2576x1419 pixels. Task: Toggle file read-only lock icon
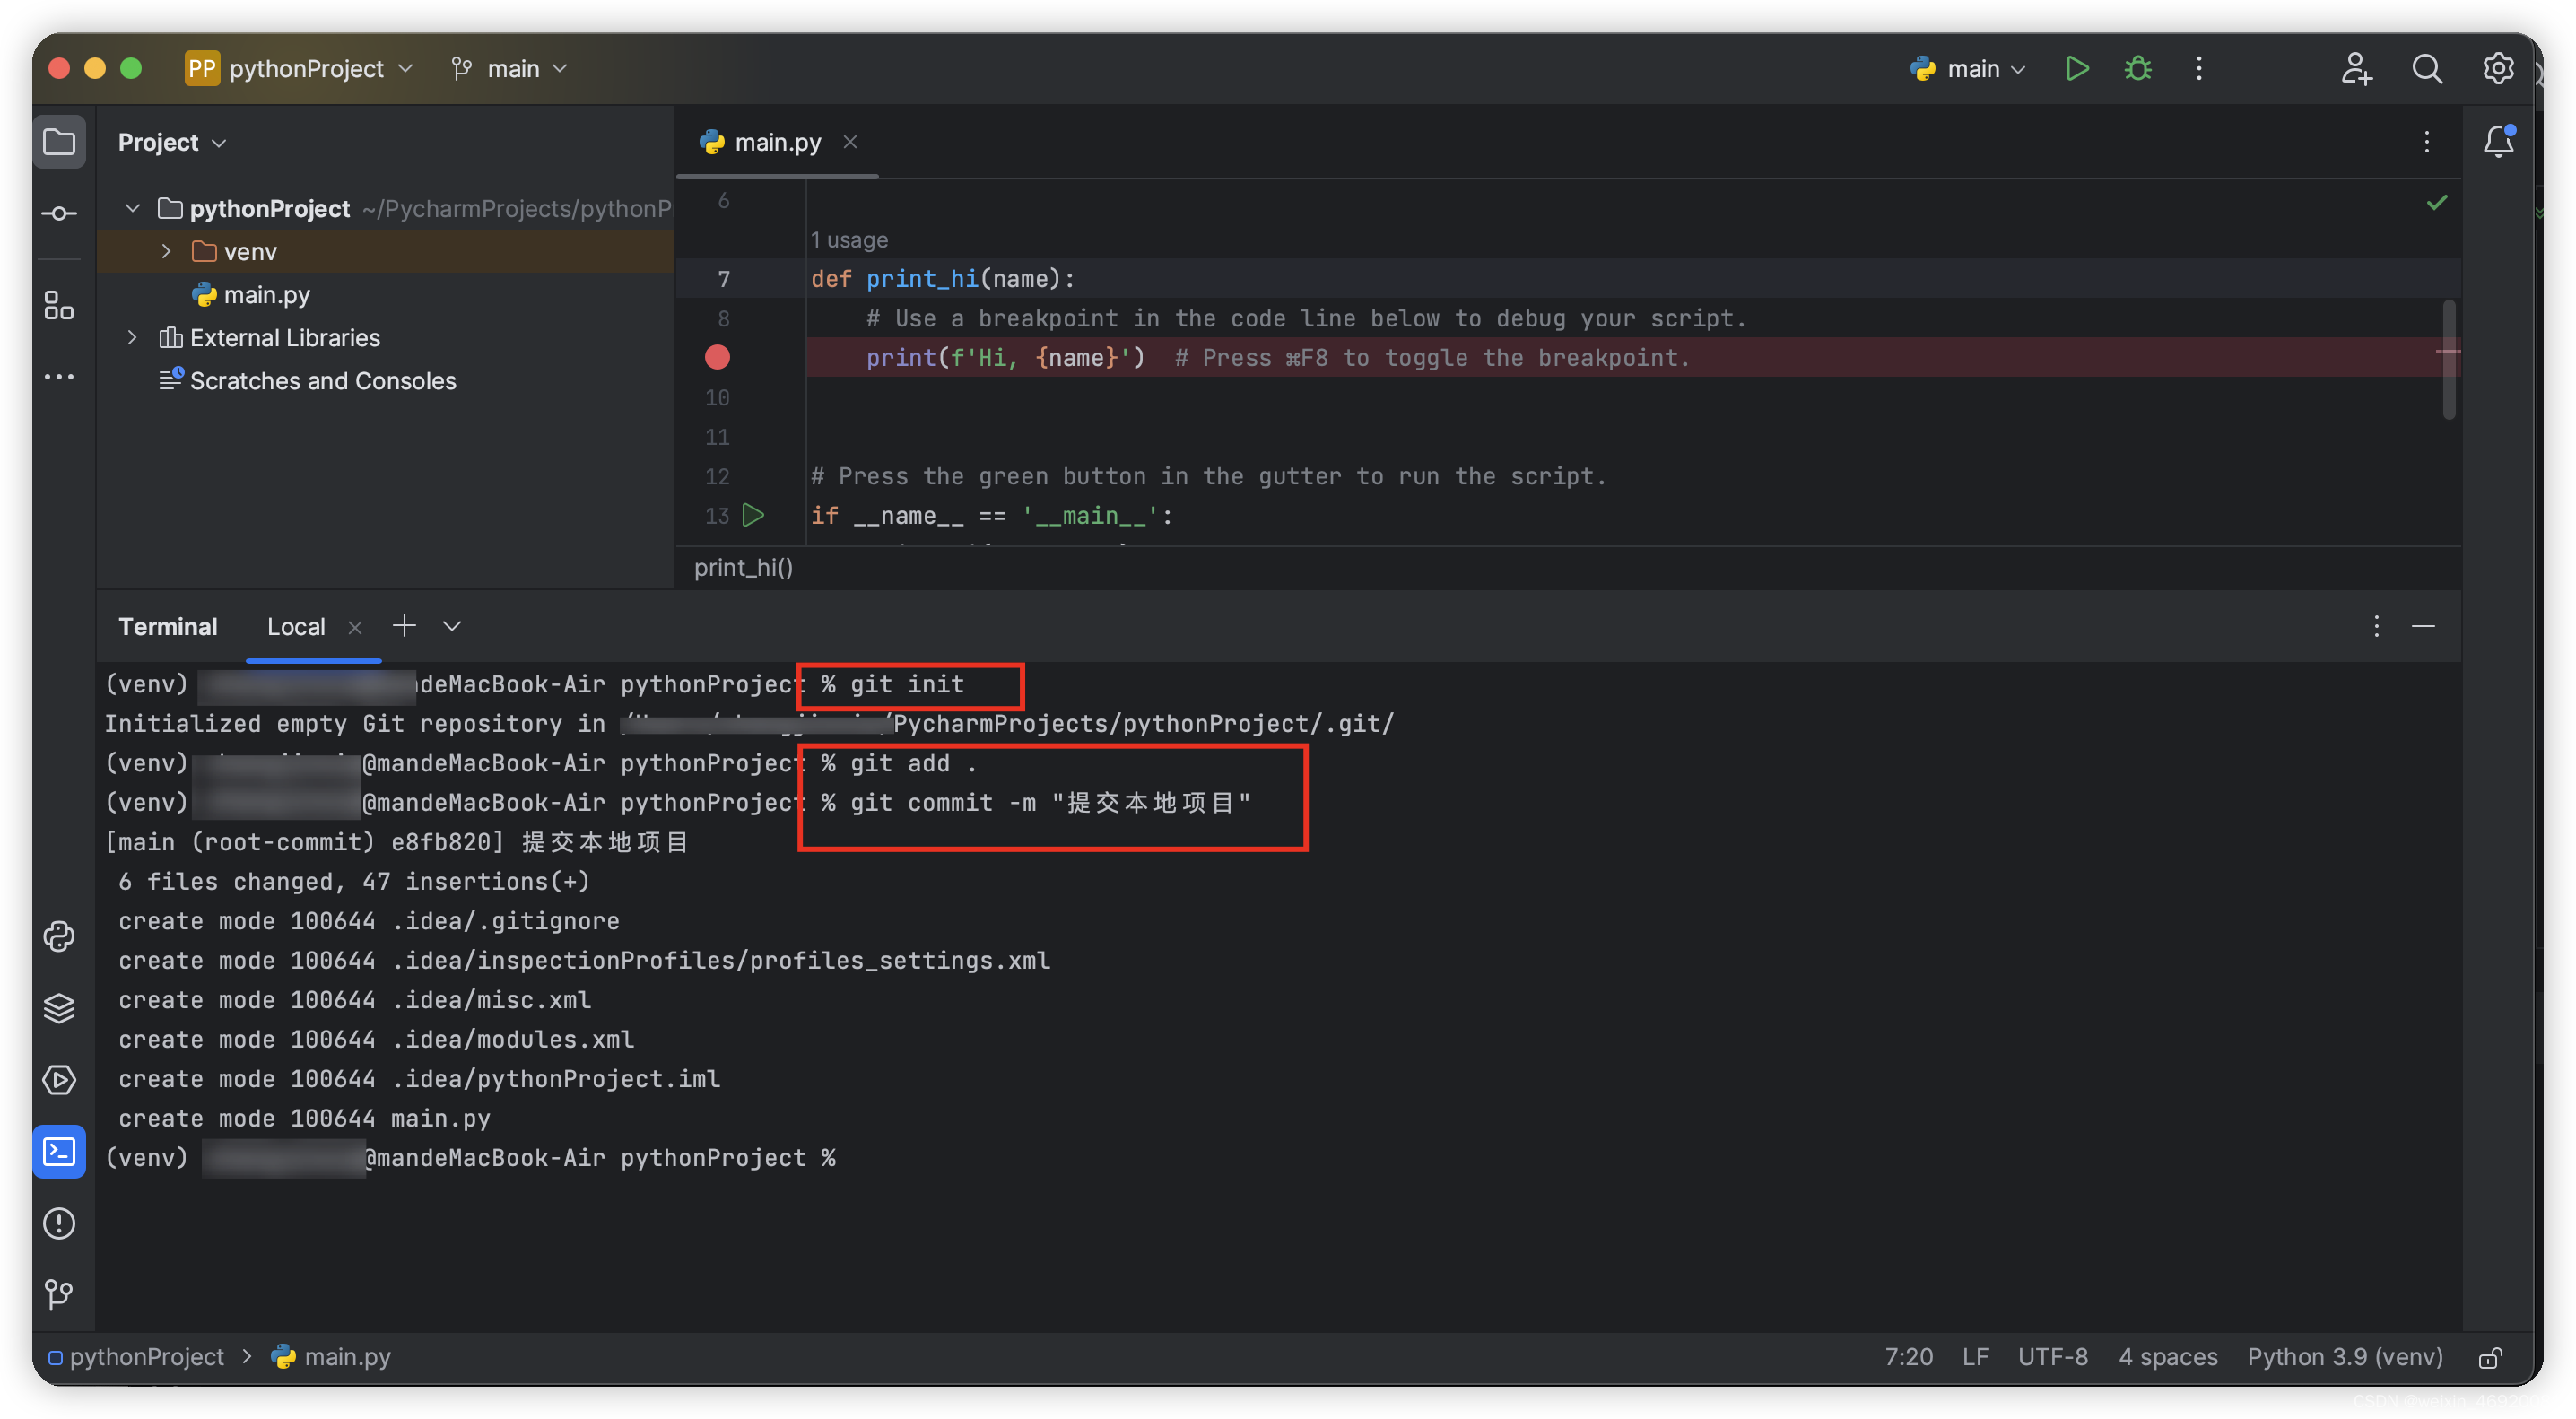click(2490, 1357)
